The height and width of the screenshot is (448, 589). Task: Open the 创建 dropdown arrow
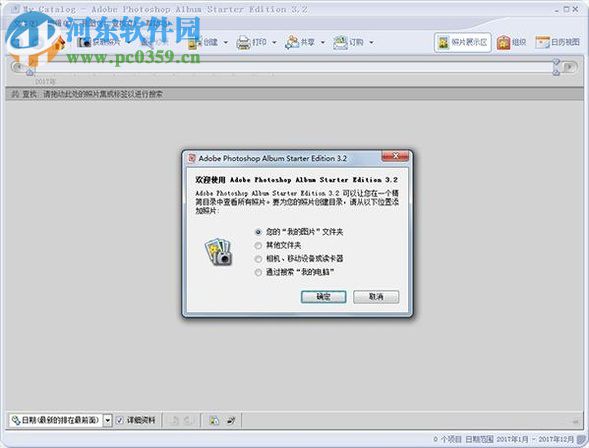[226, 42]
